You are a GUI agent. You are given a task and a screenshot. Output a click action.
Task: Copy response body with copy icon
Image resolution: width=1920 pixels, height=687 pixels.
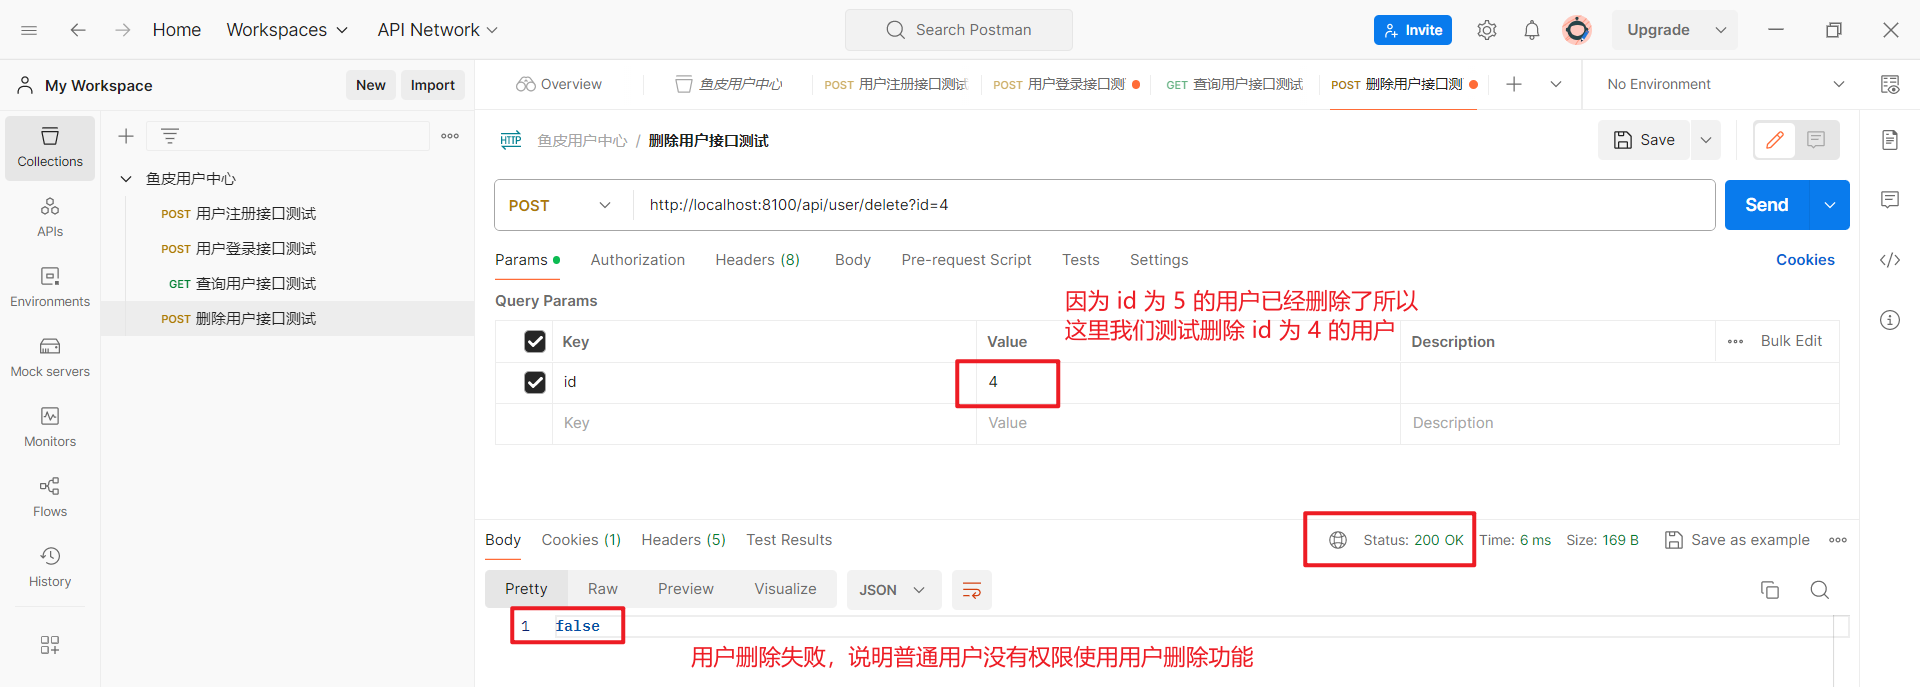point(1769,590)
